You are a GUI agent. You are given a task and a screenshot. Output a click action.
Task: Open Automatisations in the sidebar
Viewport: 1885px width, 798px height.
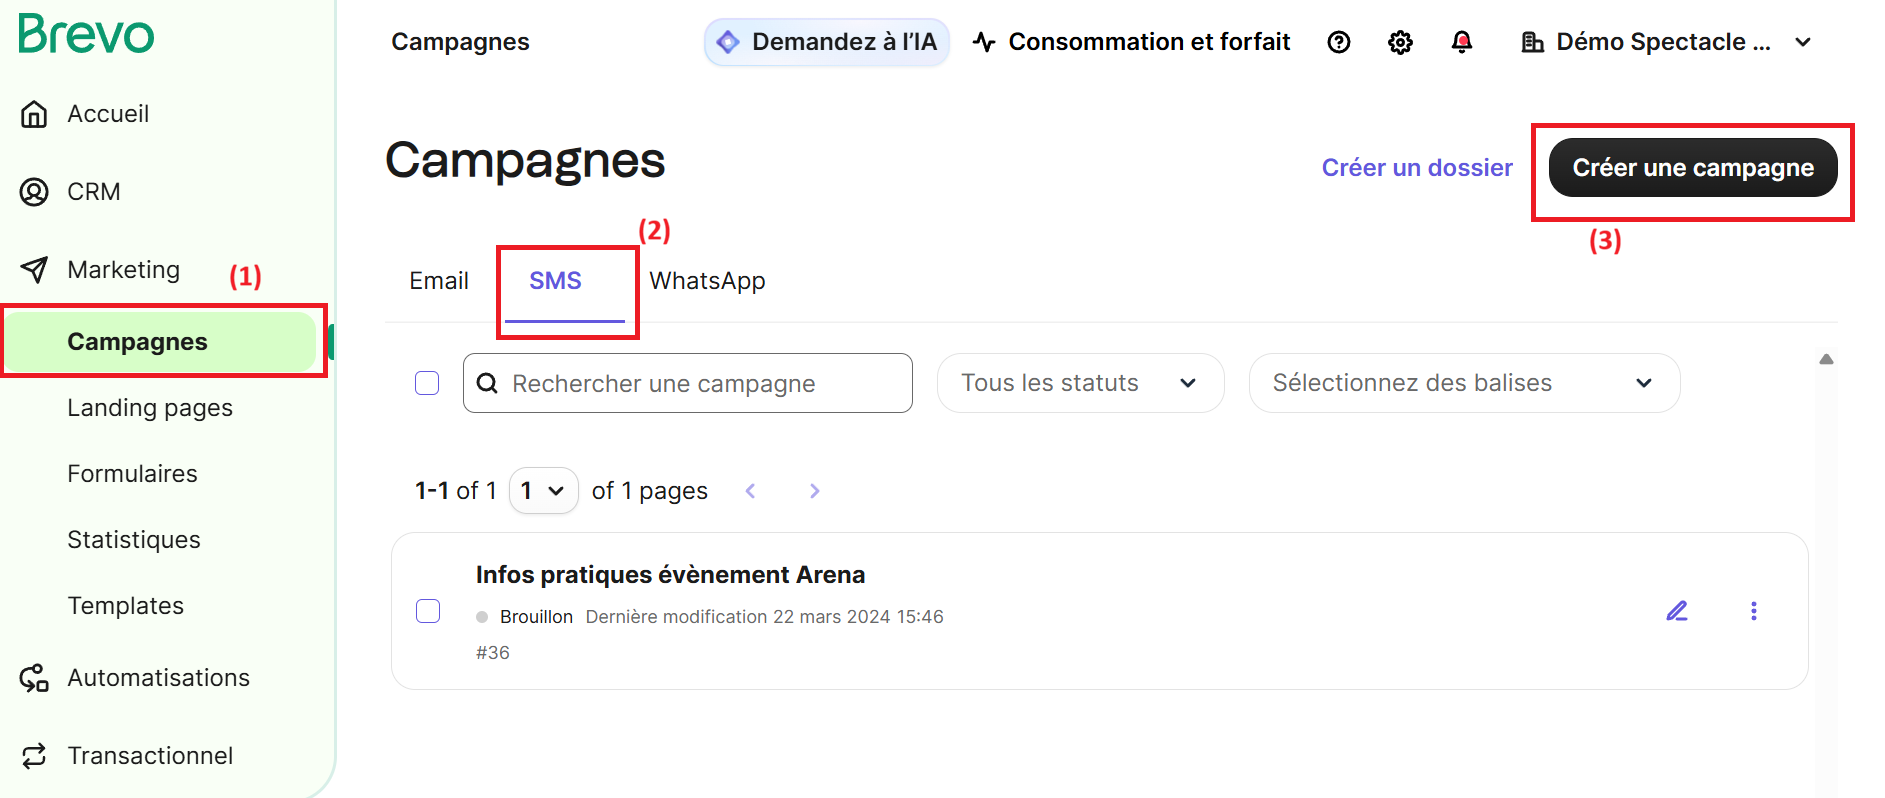[158, 678]
